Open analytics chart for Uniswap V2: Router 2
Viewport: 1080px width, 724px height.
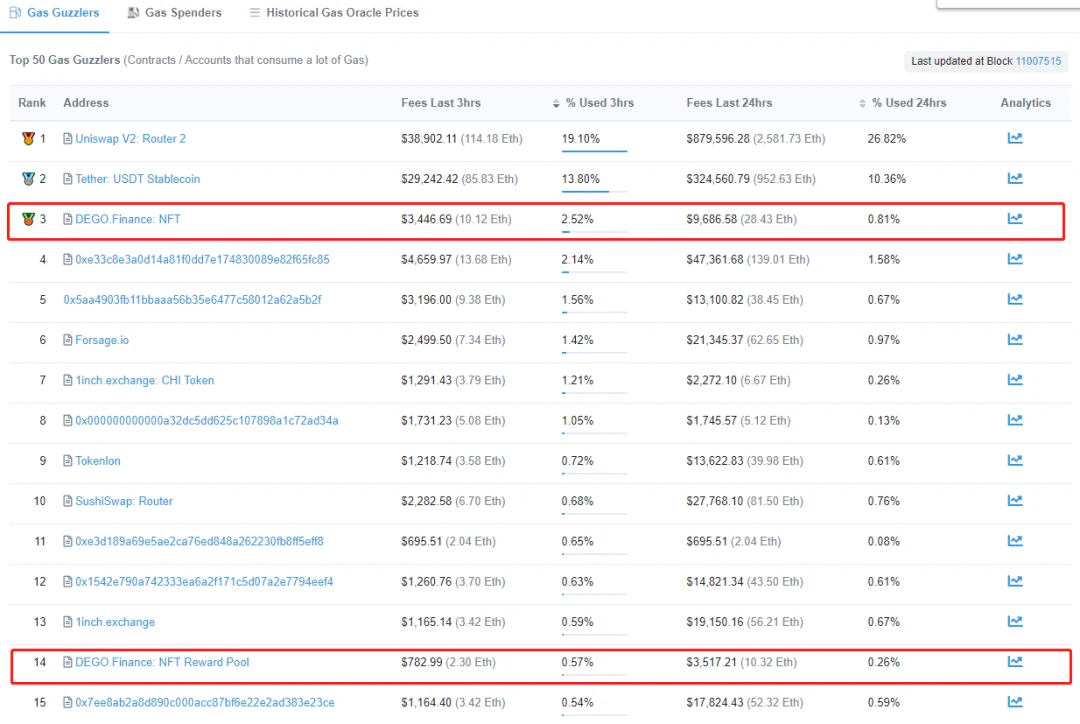[1015, 138]
